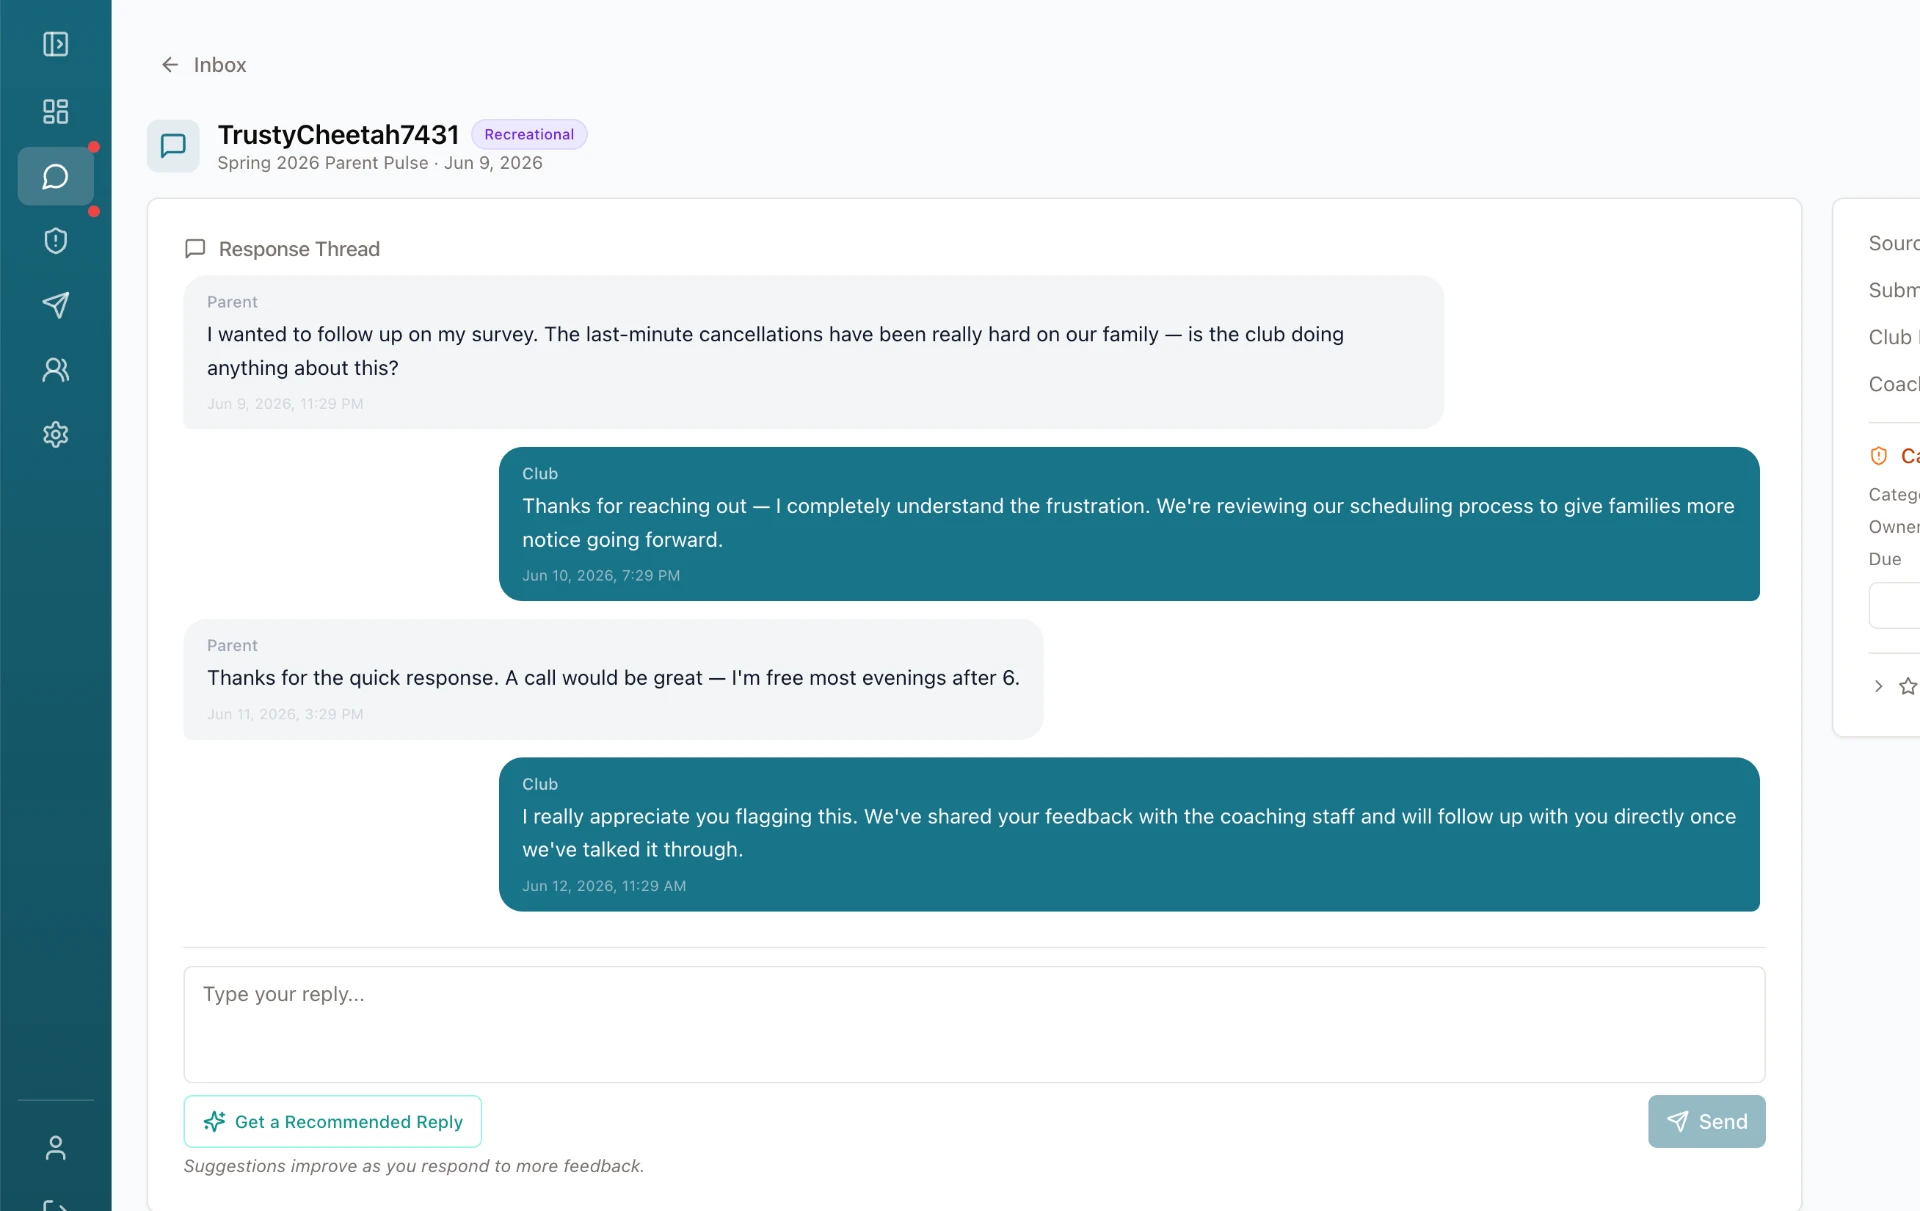Click club reply about sharing with coaching staff
Viewport: 1920px width, 1211px height.
[x=1129, y=834]
